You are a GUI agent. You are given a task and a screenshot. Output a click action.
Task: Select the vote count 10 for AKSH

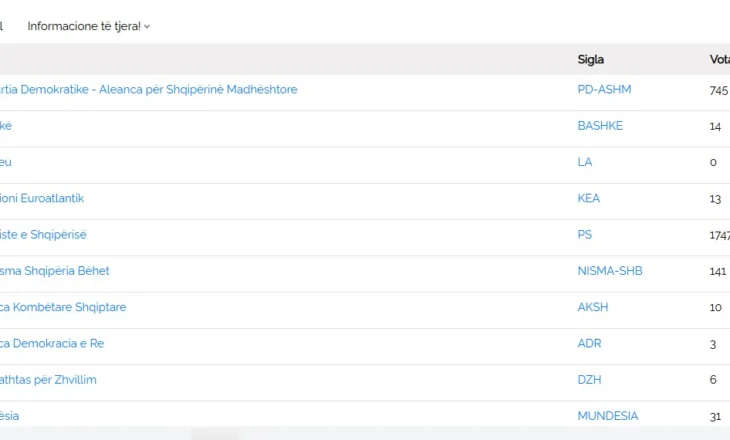click(716, 308)
